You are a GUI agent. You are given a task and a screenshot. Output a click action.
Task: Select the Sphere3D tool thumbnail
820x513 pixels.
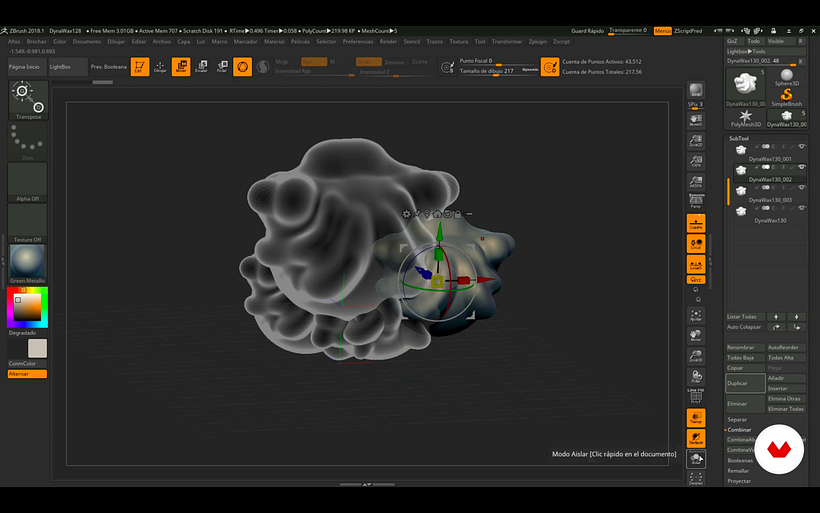pyautogui.click(x=787, y=77)
